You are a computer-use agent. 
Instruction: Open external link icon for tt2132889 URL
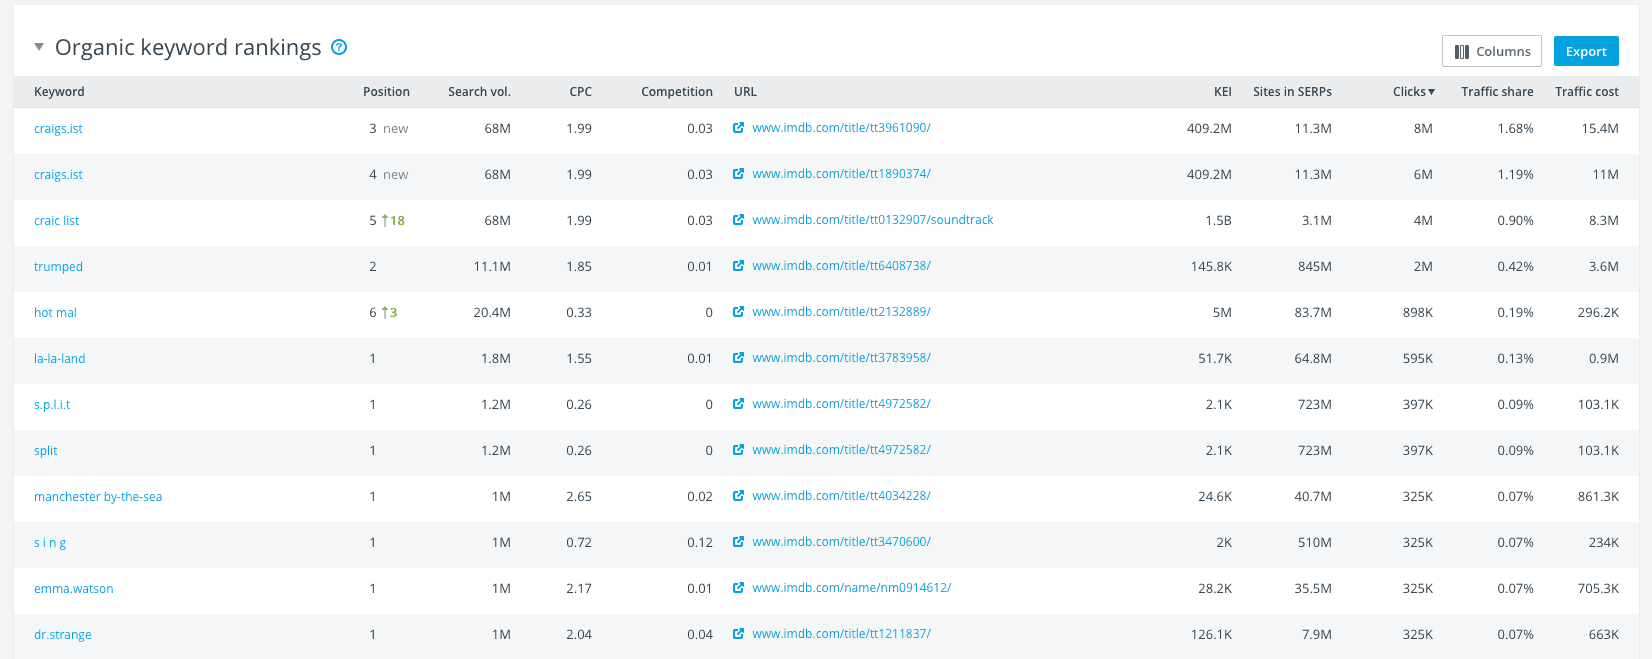[x=738, y=312]
